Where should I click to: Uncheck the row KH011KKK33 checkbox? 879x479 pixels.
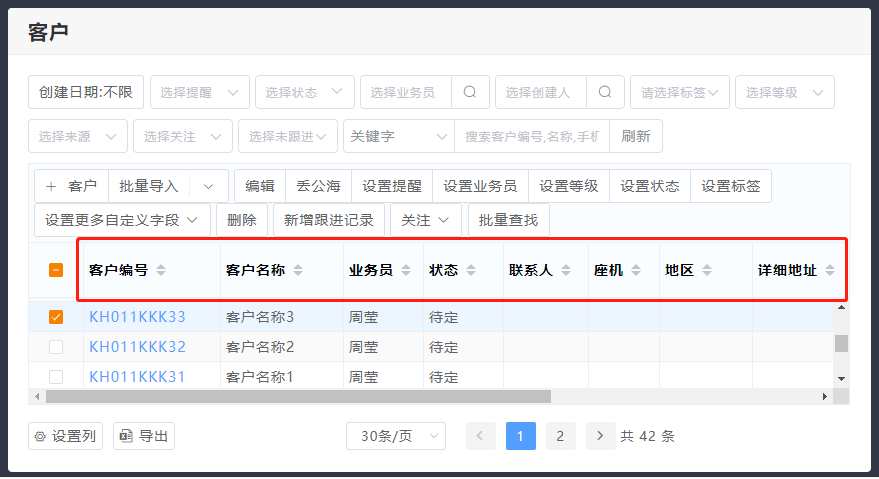pos(56,317)
